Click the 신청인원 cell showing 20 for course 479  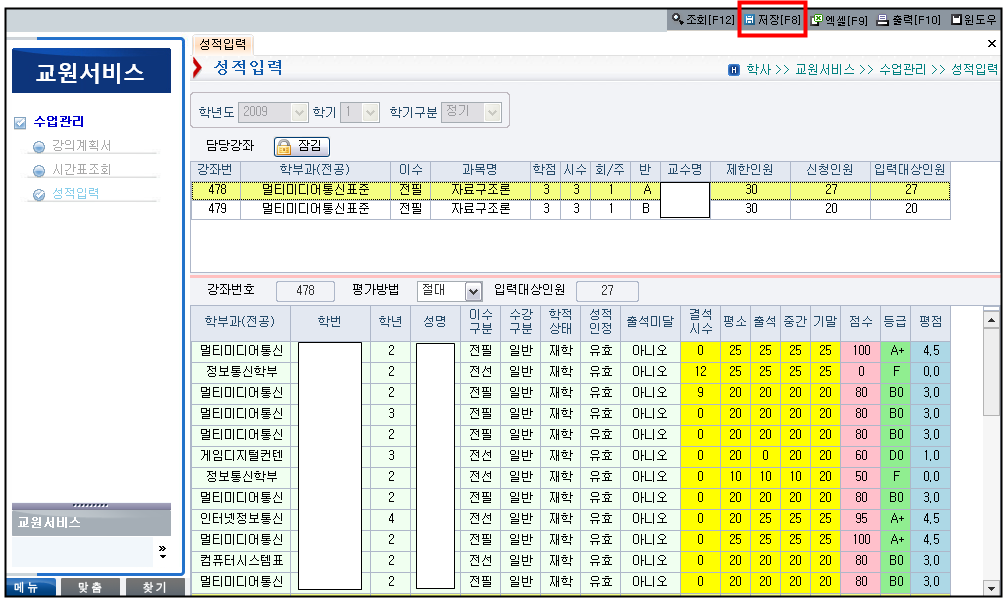pyautogui.click(x=830, y=209)
